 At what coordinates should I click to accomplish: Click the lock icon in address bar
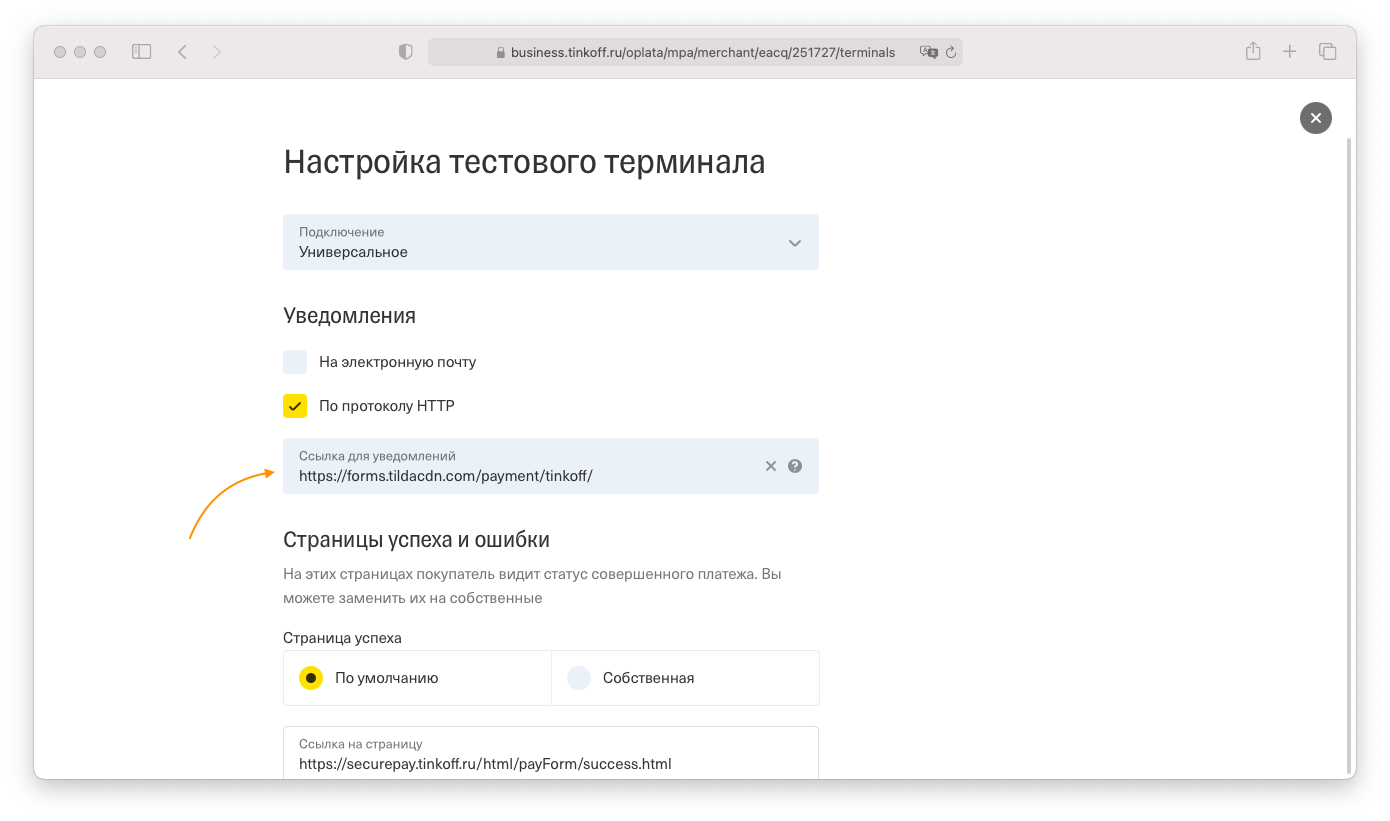(501, 52)
